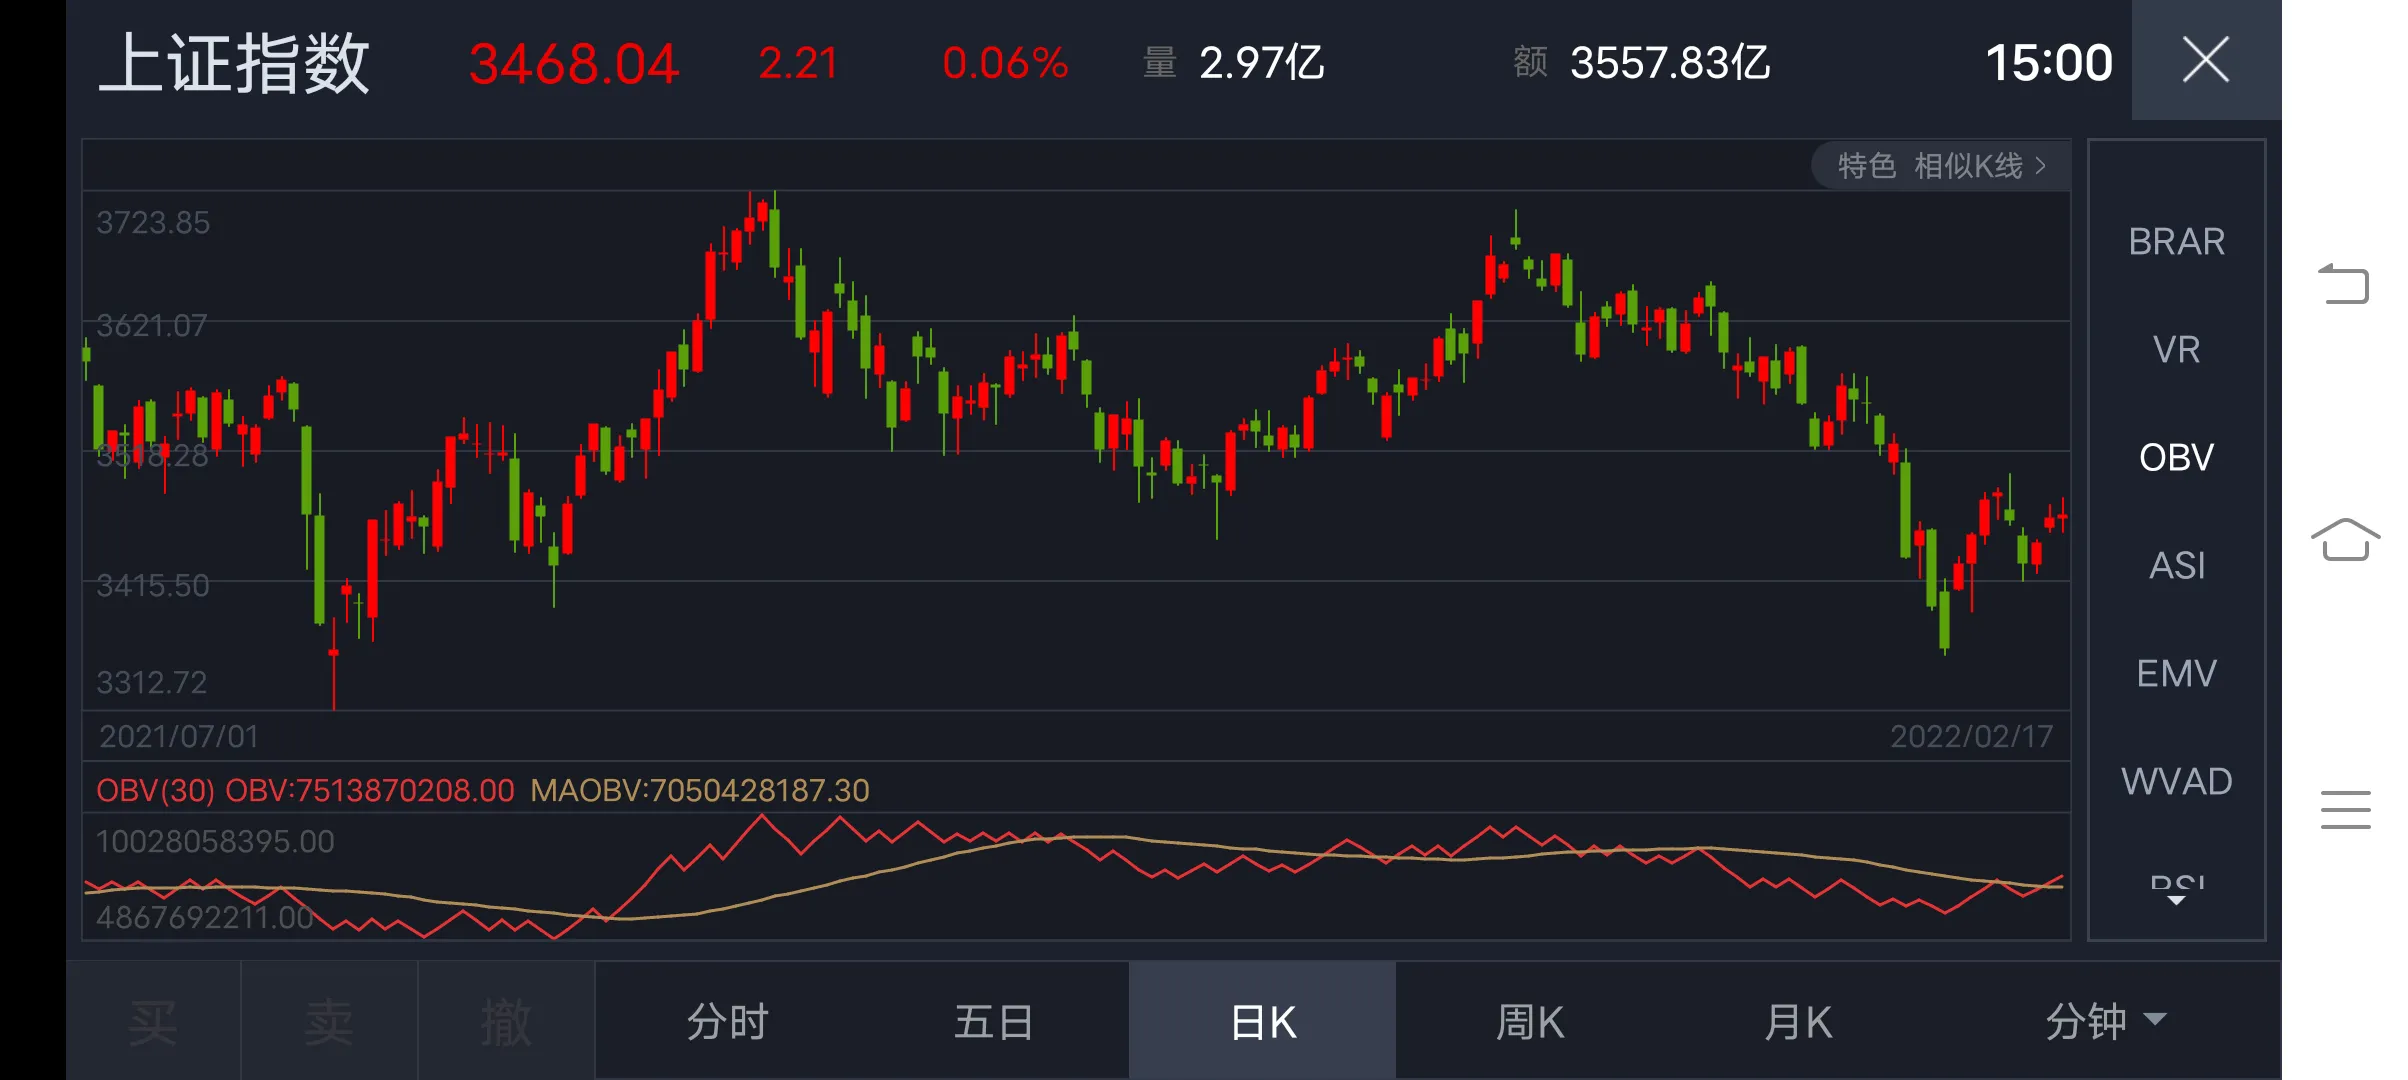This screenshot has width=2408, height=1080.
Task: Switch to the 月K chart tab
Action: pos(1797,1021)
